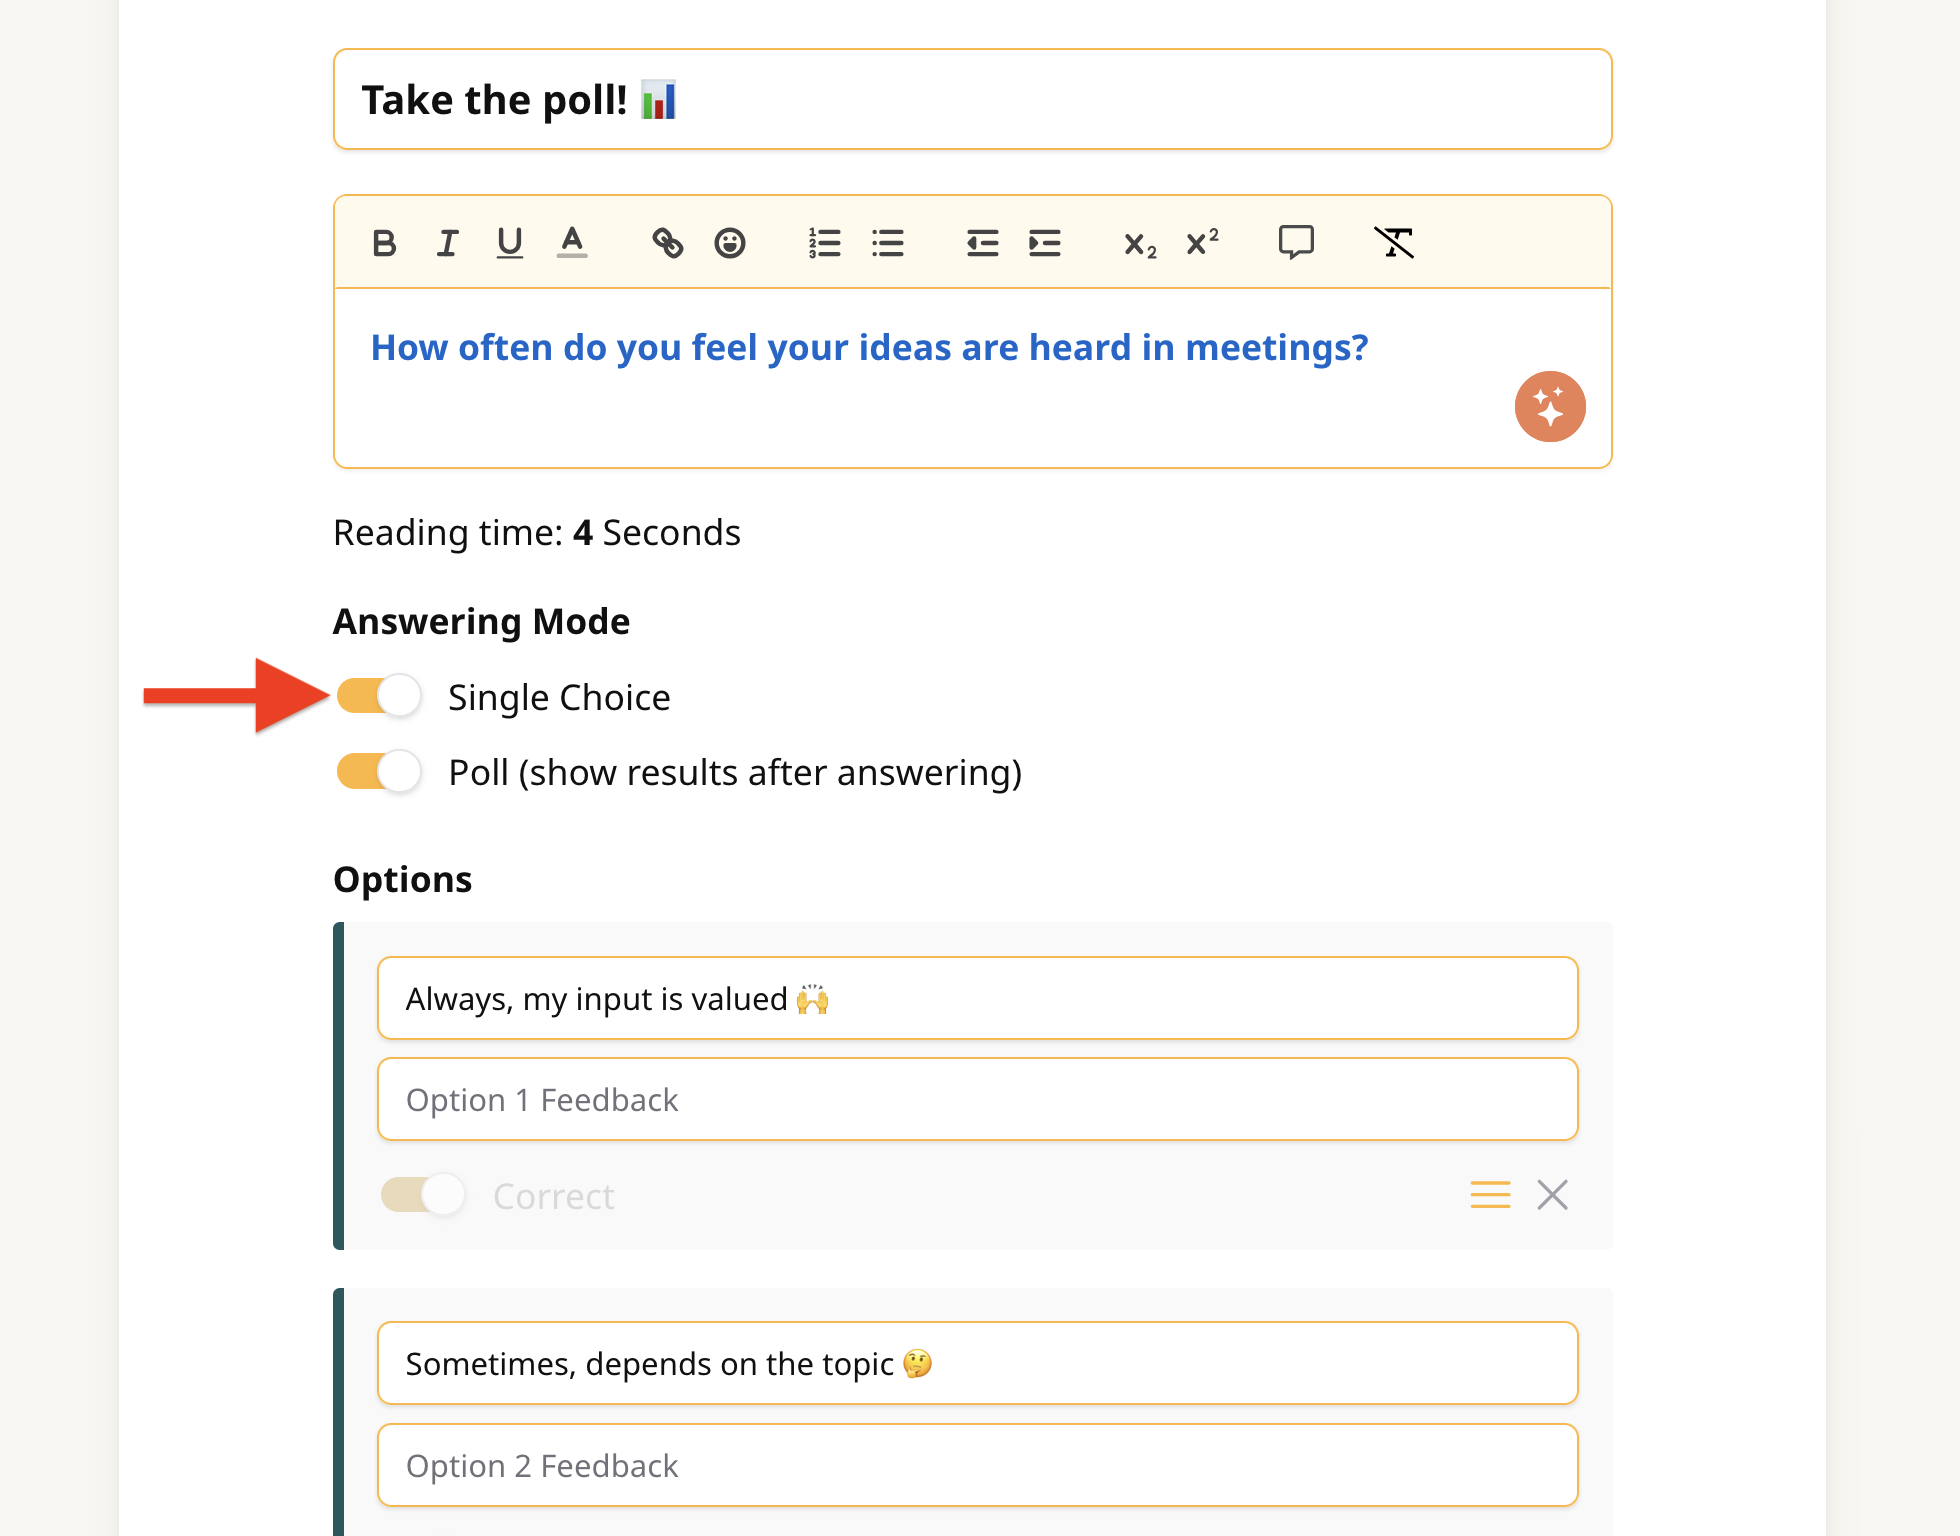The height and width of the screenshot is (1536, 1960).
Task: Insert a comment bubble
Action: pos(1296,242)
